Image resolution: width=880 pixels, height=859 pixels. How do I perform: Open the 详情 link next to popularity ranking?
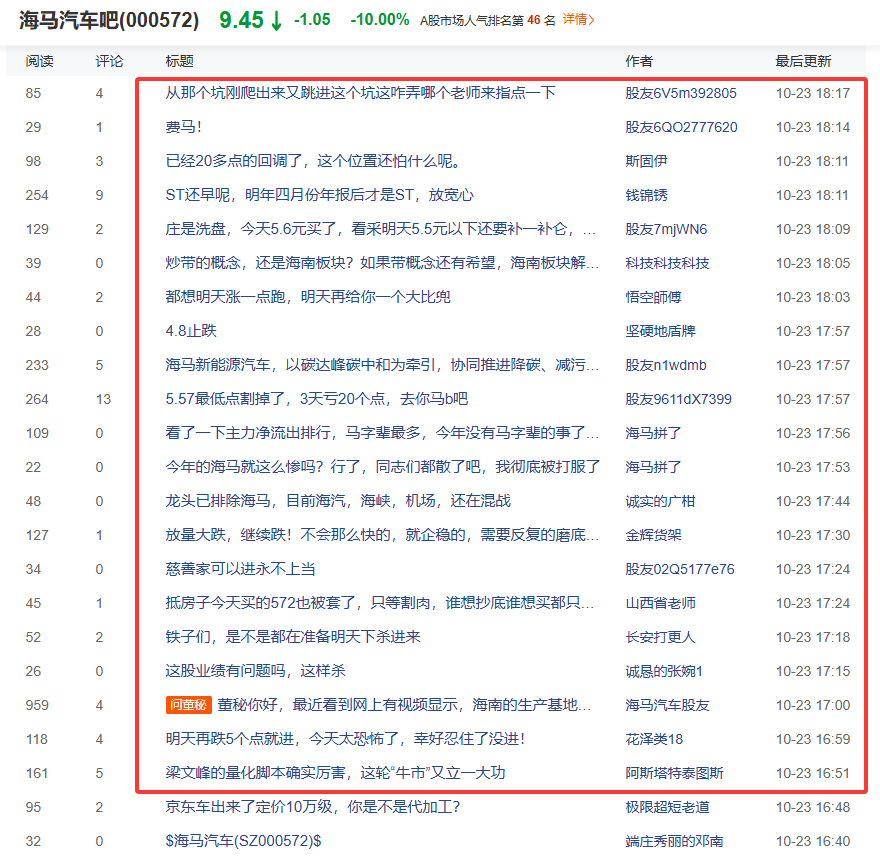point(578,20)
